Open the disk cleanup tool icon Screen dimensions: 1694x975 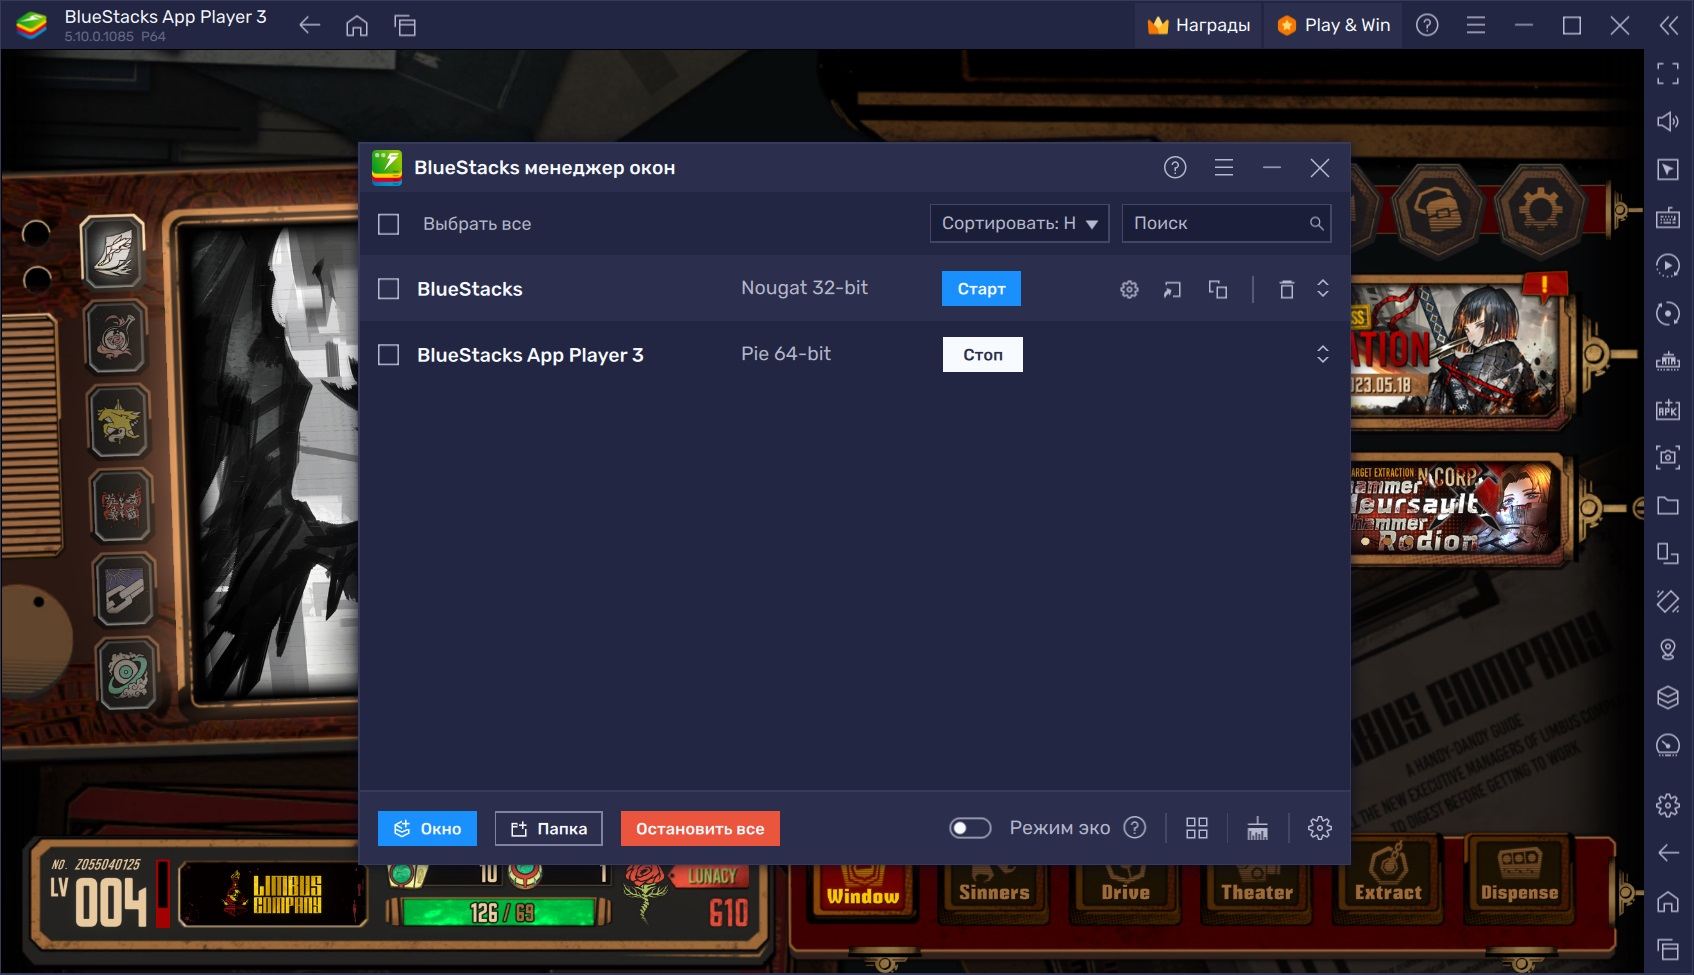(1257, 828)
